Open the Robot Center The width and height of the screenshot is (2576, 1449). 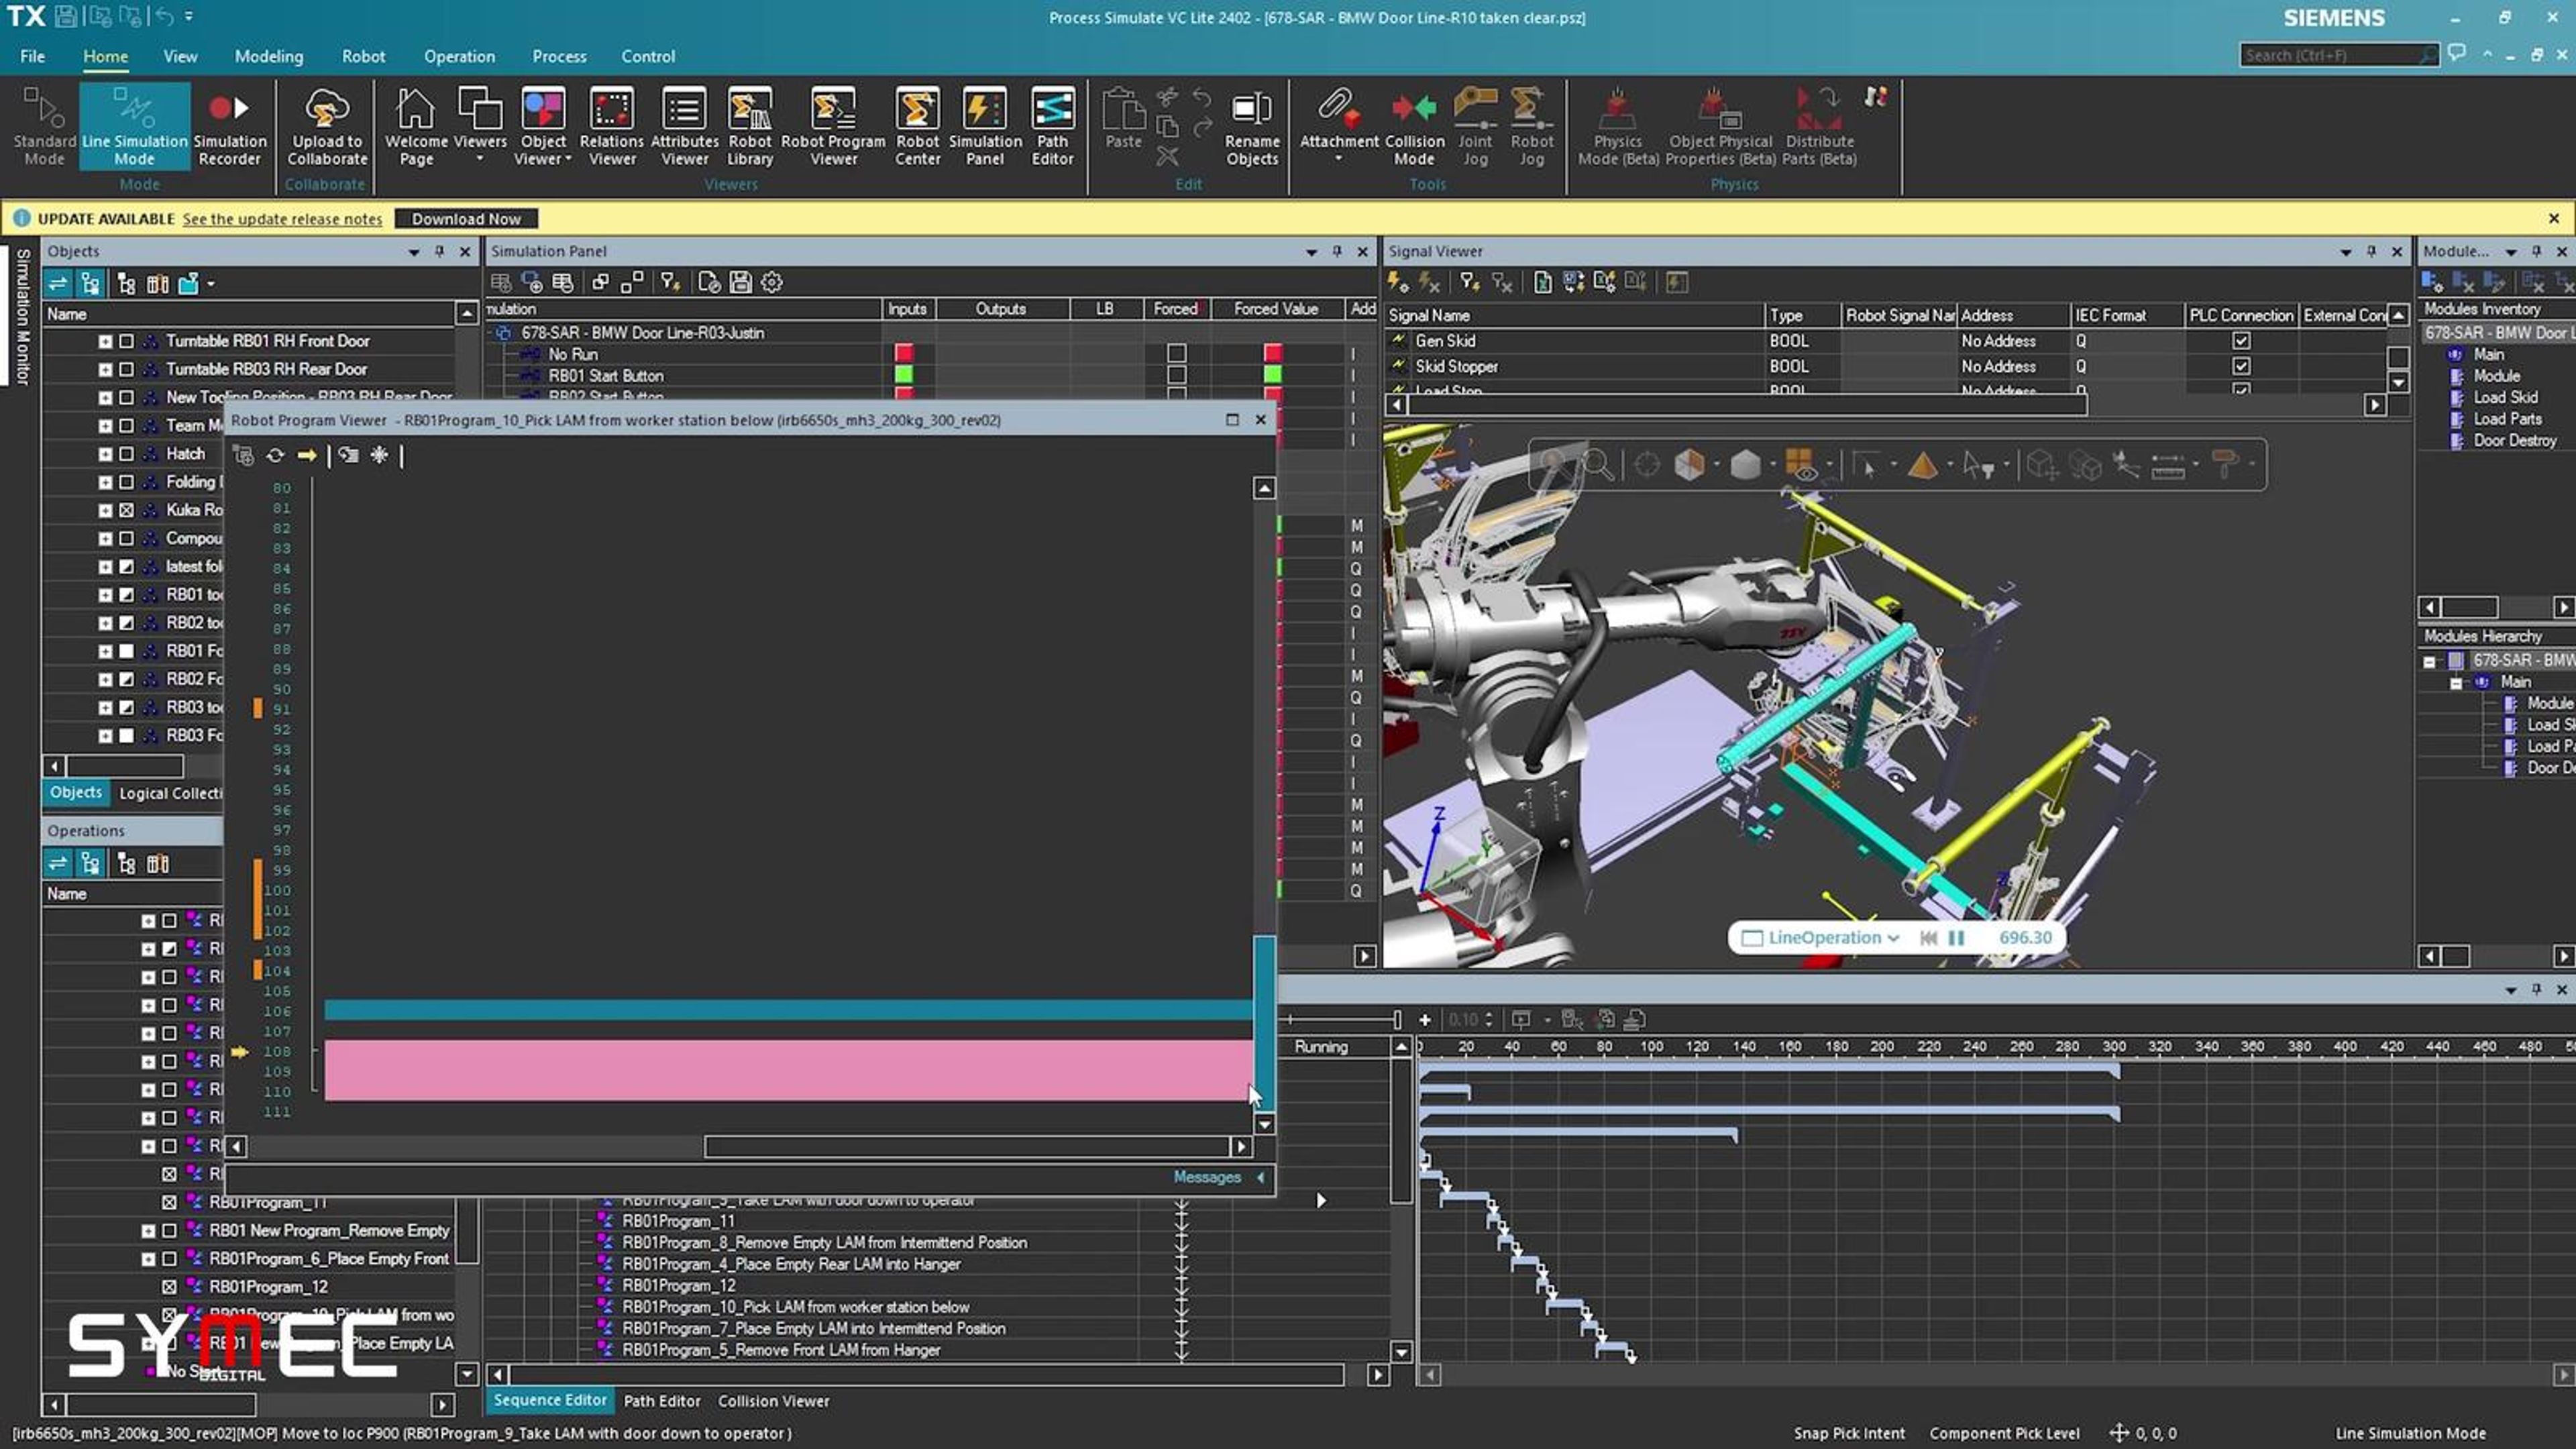coord(917,126)
